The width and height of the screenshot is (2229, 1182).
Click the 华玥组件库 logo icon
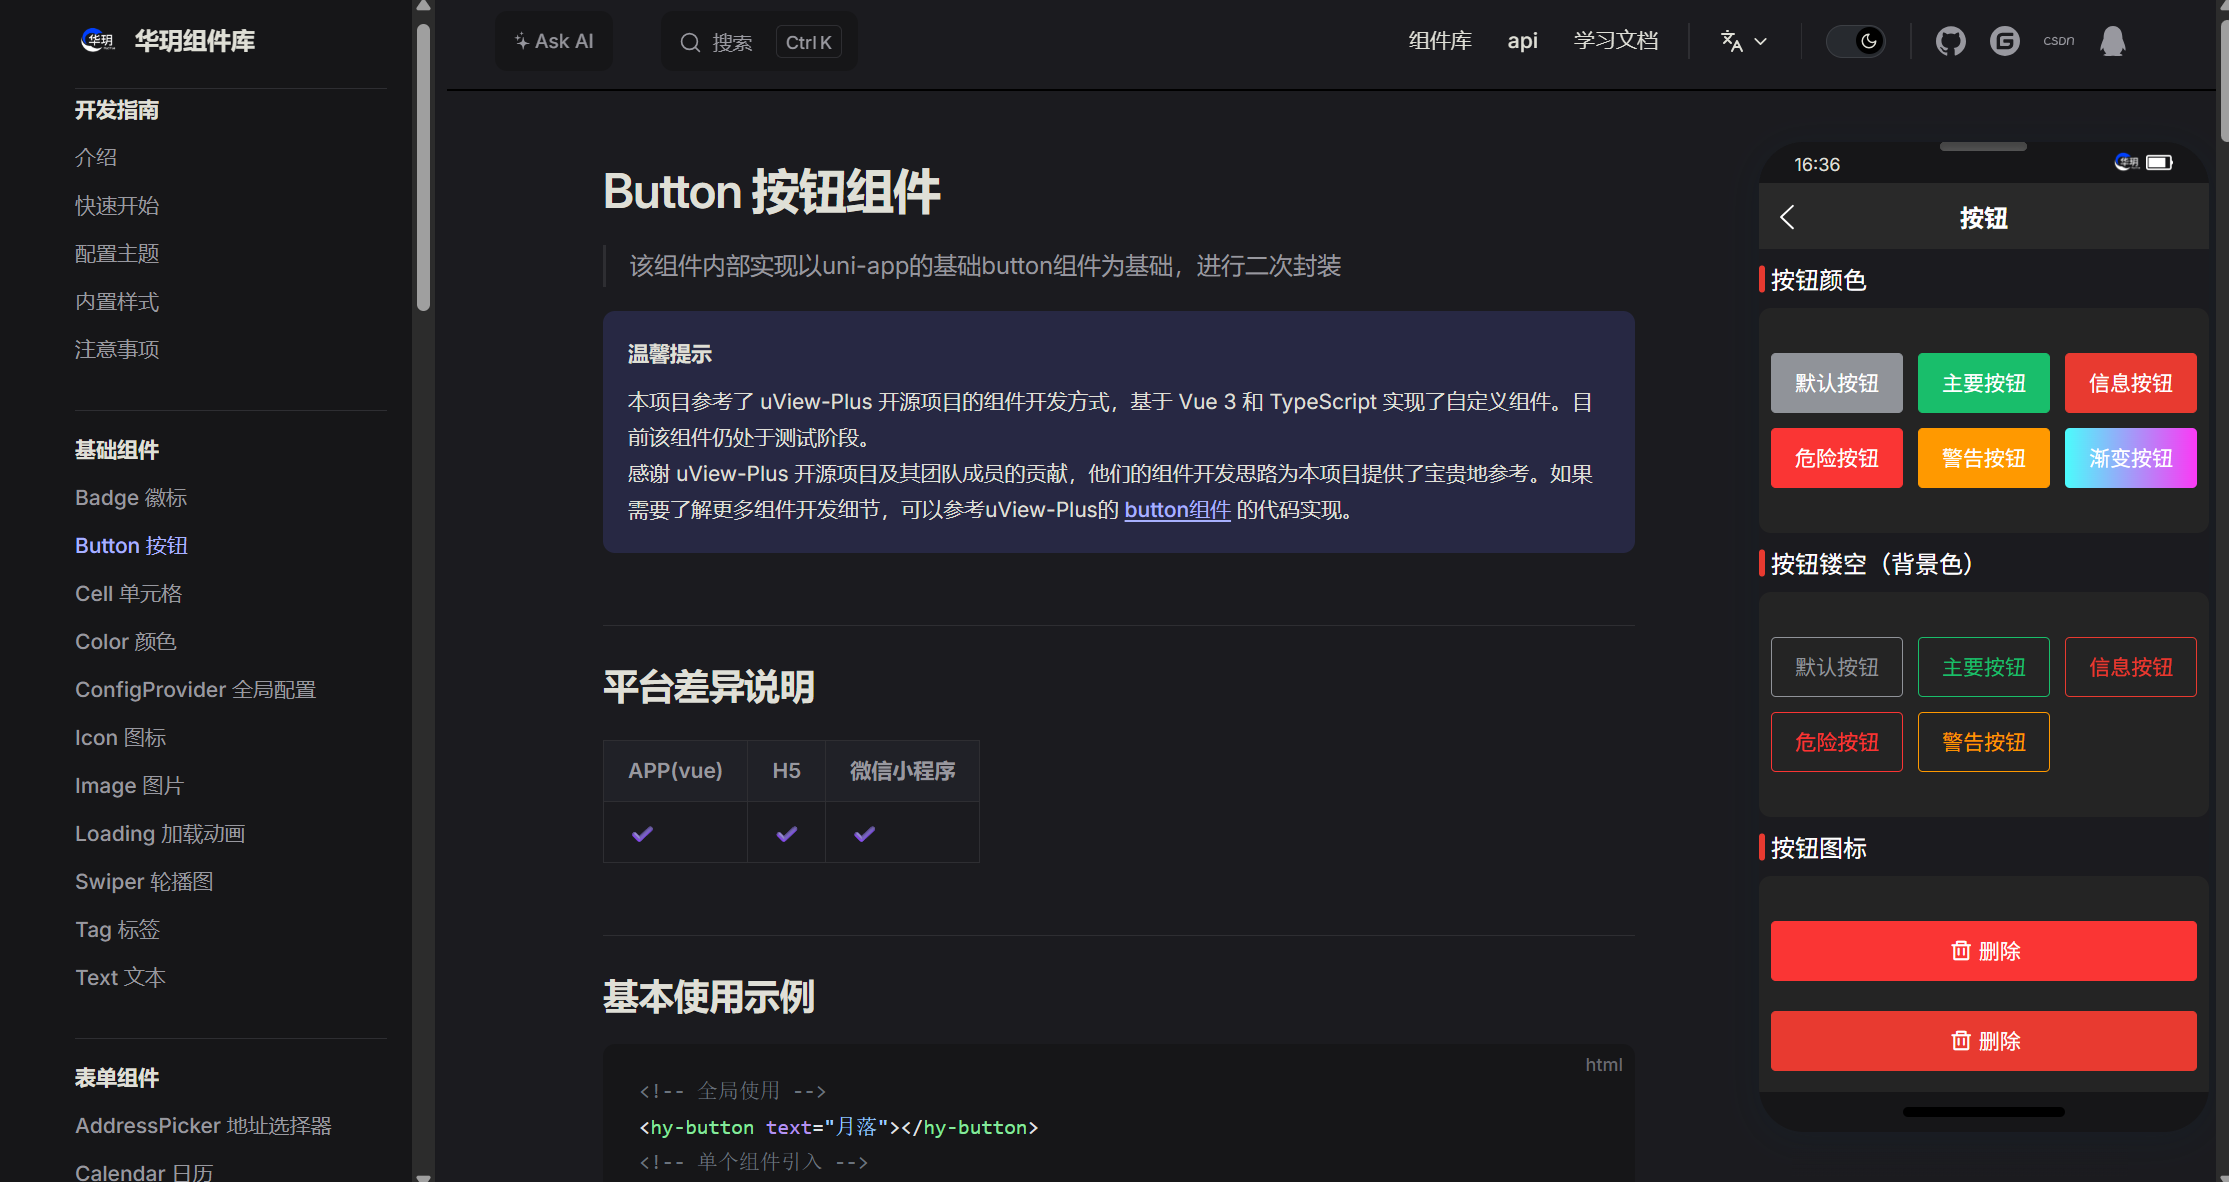tap(97, 40)
